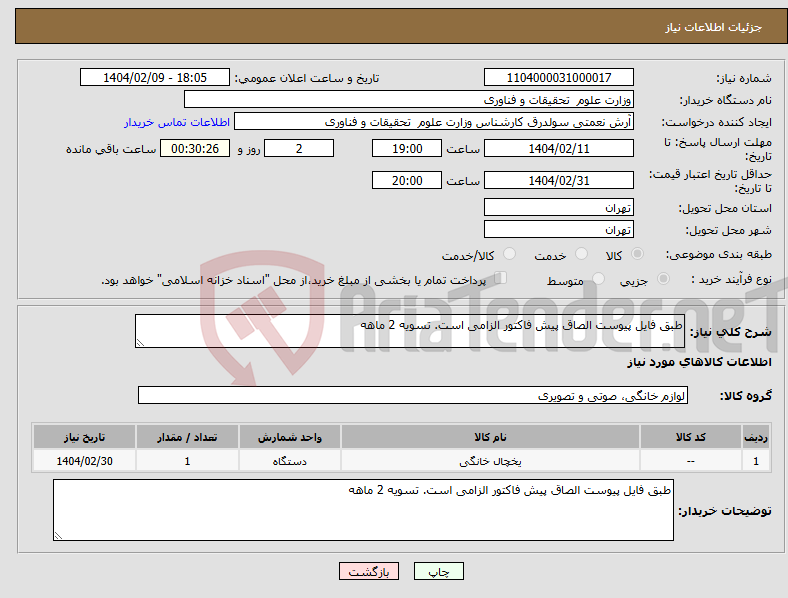Click resize handle of توضیحات خریدار box
This screenshot has height=598, width=788.
[58, 536]
